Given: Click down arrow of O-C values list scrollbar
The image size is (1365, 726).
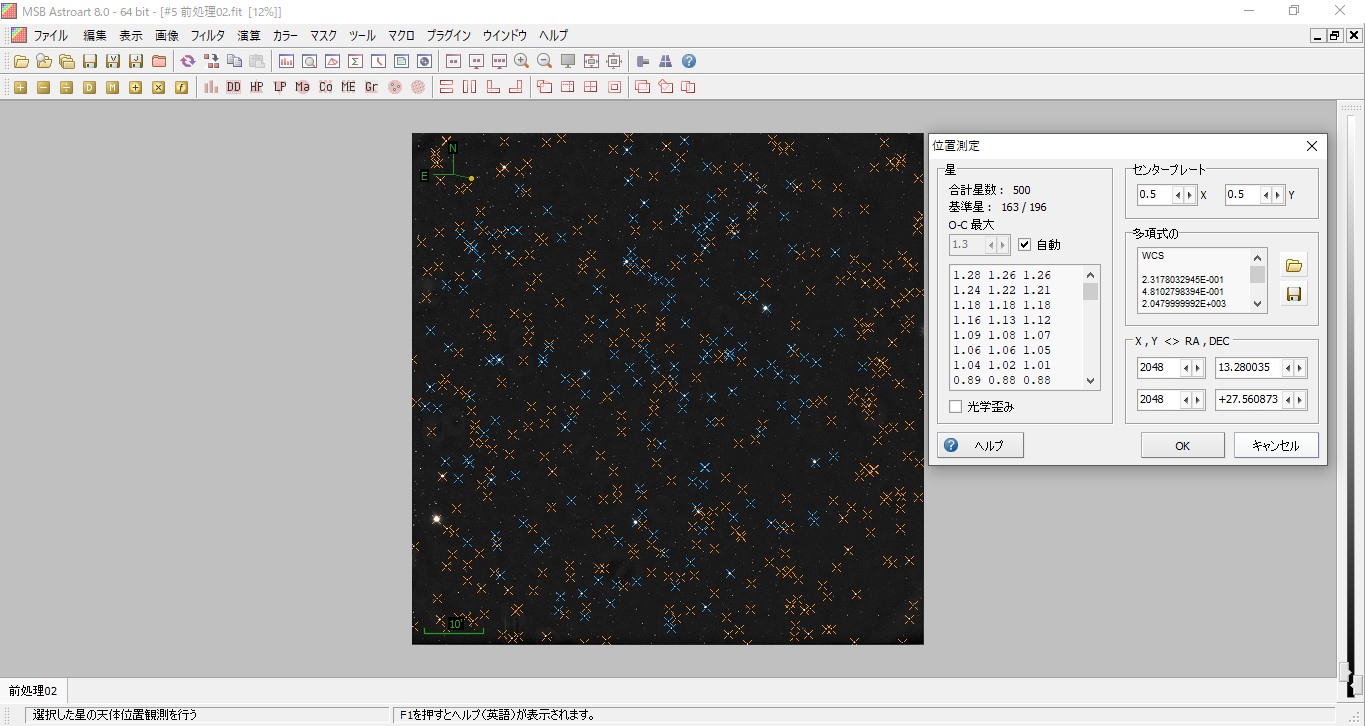Looking at the screenshot, I should coord(1091,382).
